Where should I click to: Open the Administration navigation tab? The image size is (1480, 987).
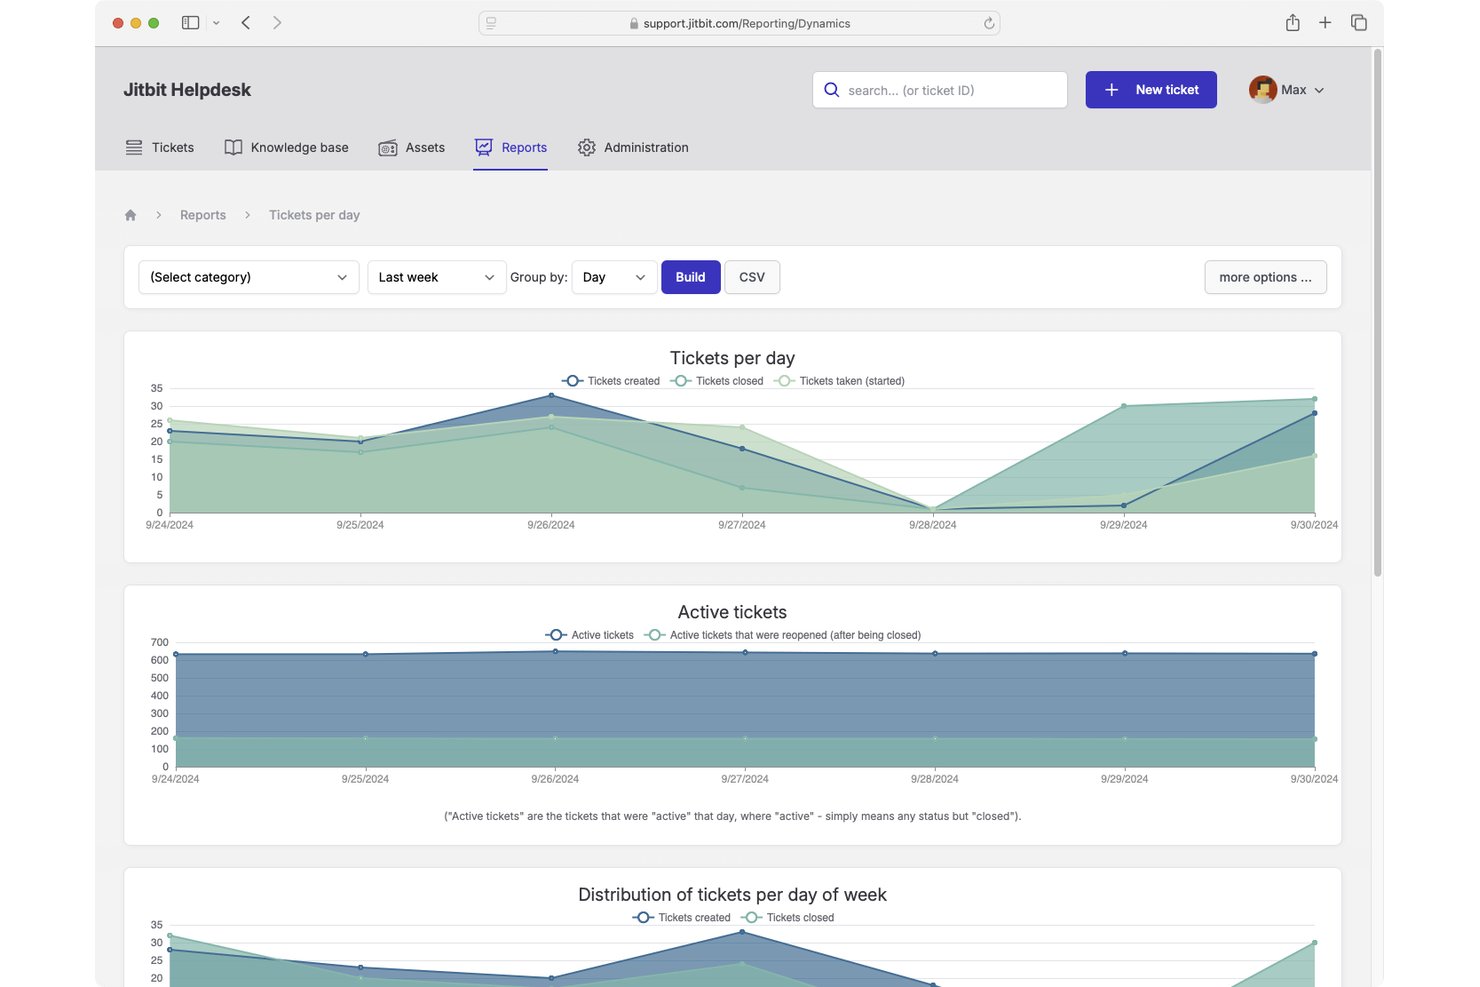(632, 147)
